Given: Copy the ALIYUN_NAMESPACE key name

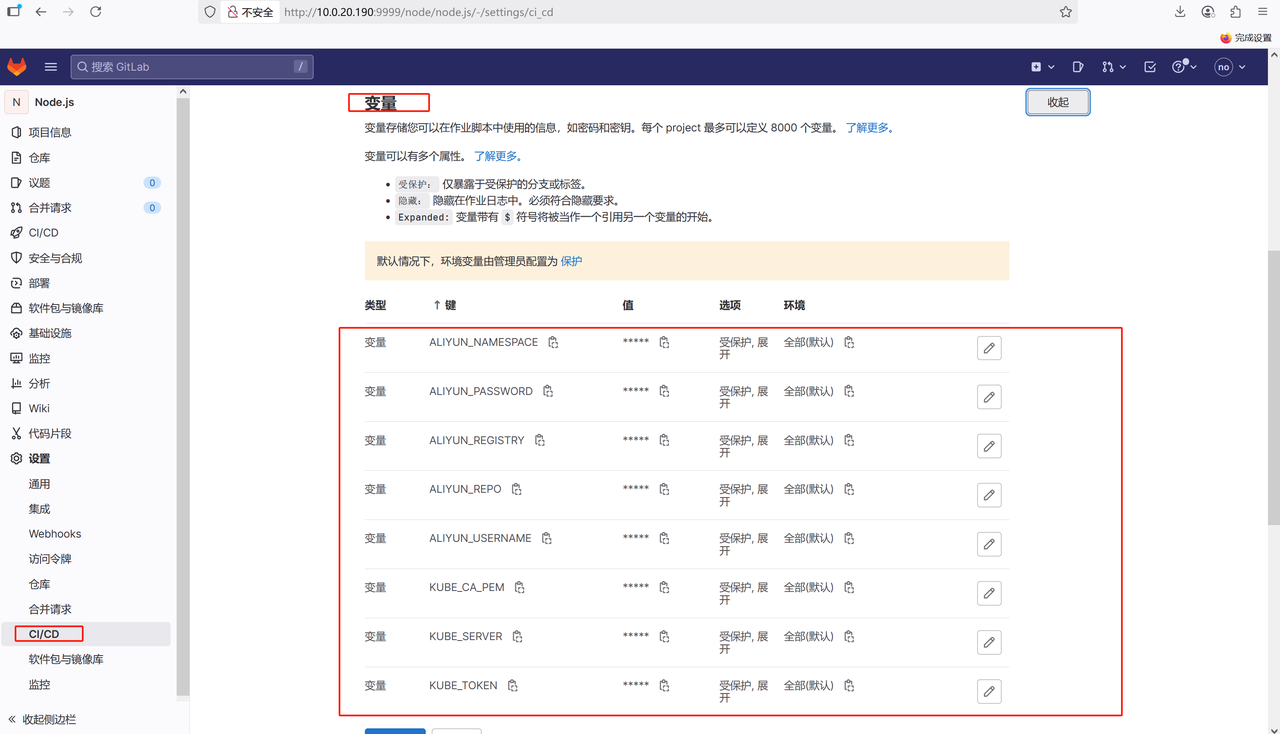Looking at the screenshot, I should pyautogui.click(x=553, y=342).
